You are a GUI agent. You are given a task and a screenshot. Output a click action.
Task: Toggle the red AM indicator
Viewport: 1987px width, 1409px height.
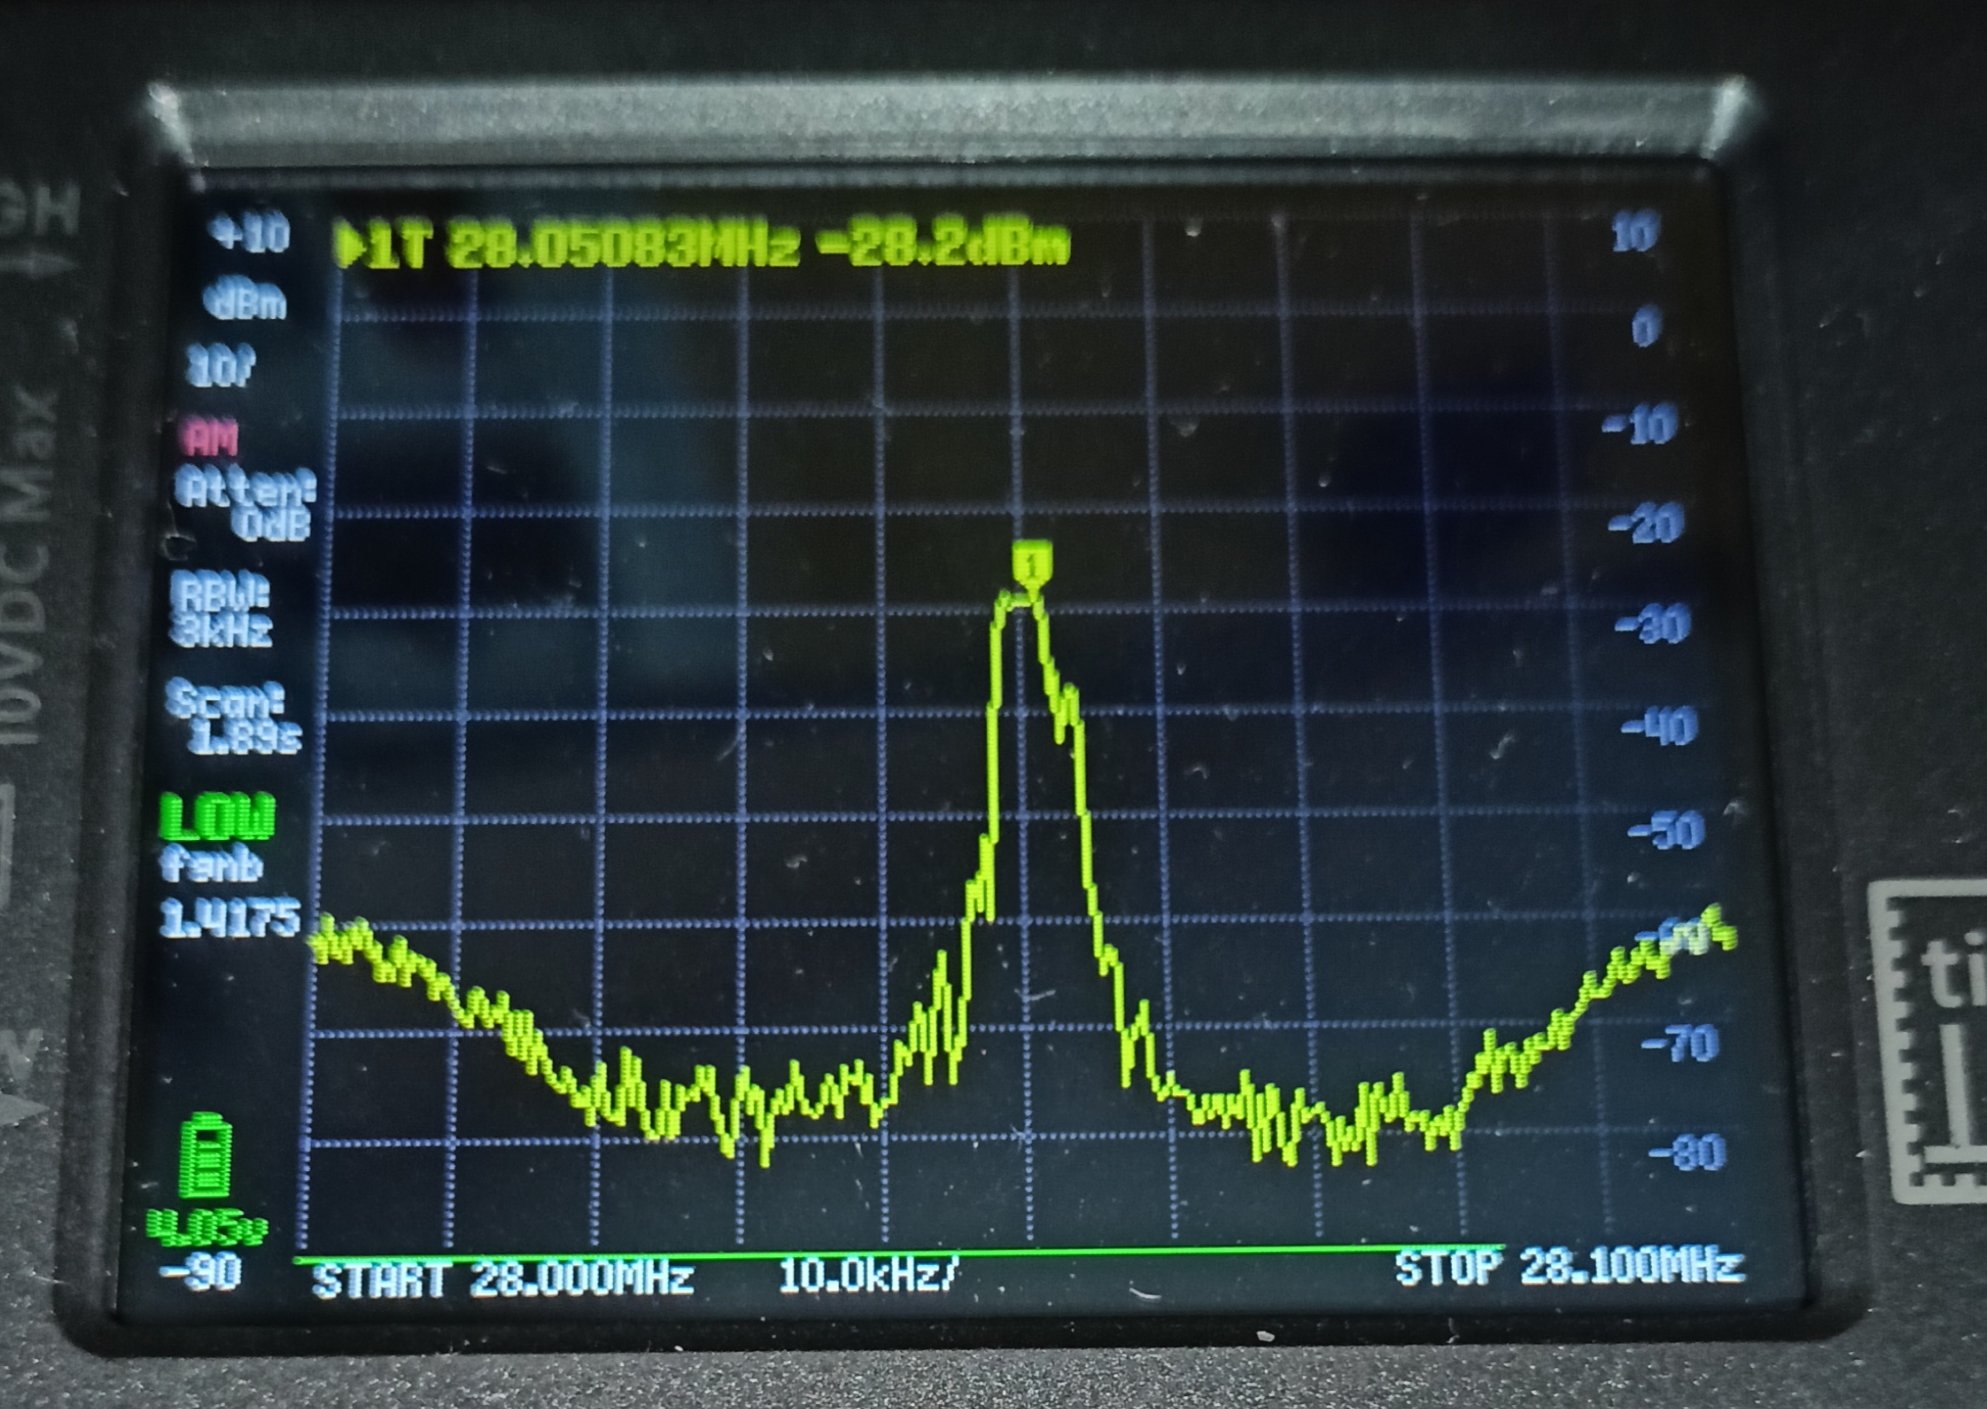(211, 438)
